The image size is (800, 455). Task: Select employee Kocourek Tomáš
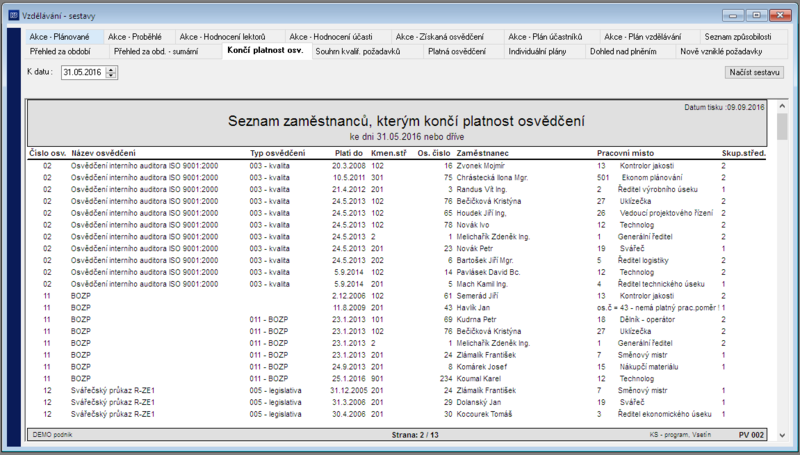(x=484, y=414)
